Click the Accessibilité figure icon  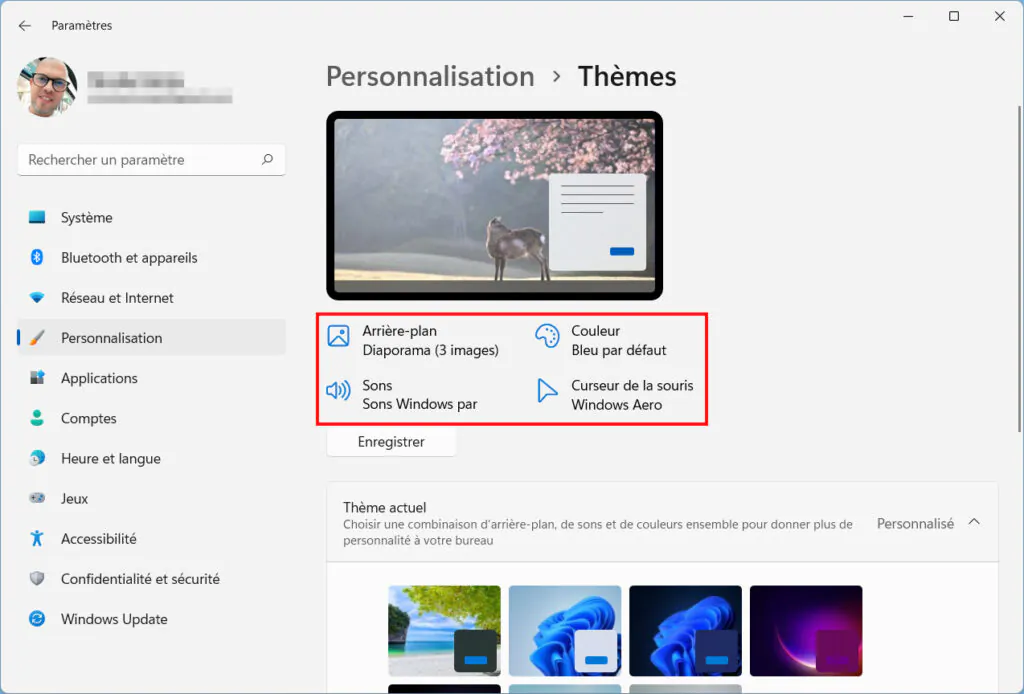point(37,538)
